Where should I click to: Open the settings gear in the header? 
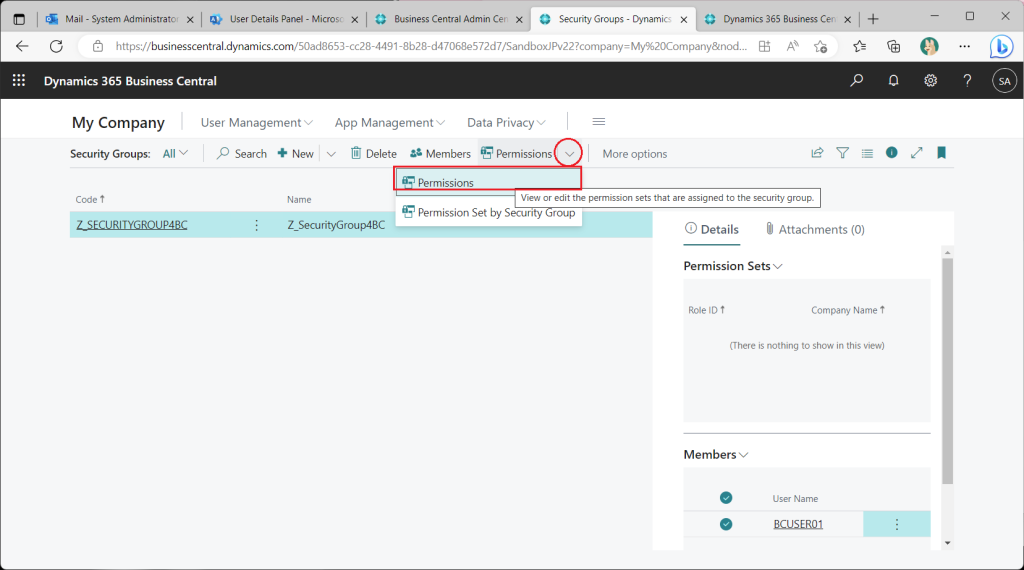[931, 80]
